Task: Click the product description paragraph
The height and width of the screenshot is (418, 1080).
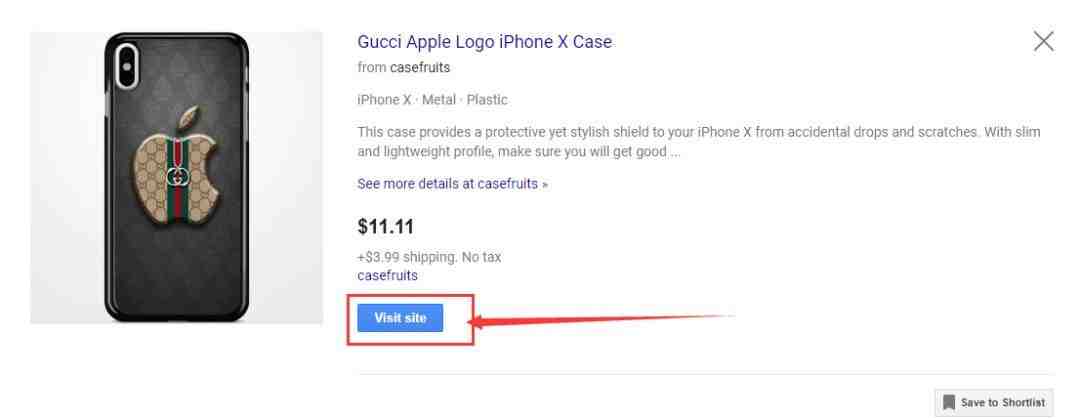Action: pyautogui.click(x=698, y=141)
